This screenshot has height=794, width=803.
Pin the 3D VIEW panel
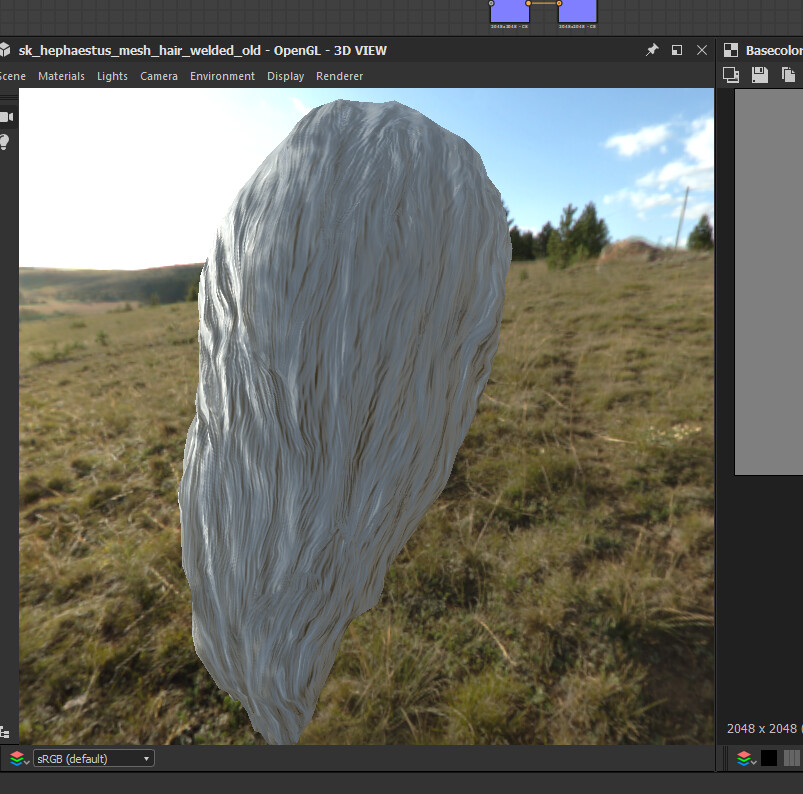[x=652, y=50]
